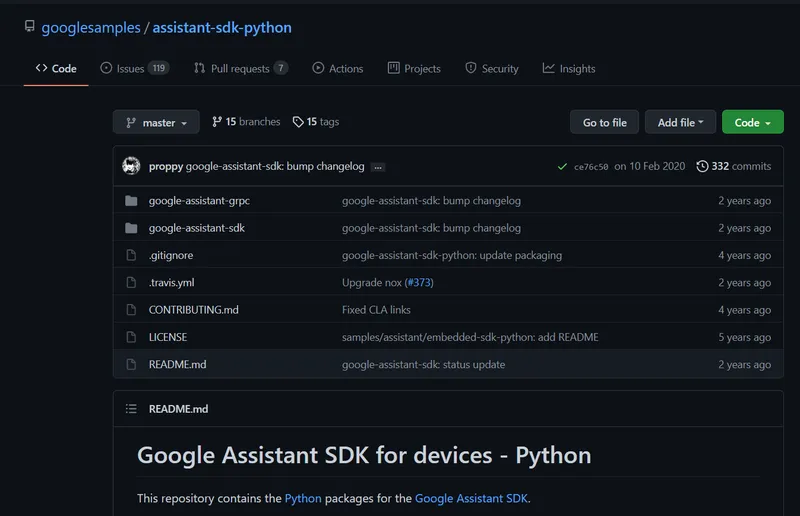Viewport: 800px width, 516px height.
Task: Open the .gitignore file
Action: click(171, 255)
